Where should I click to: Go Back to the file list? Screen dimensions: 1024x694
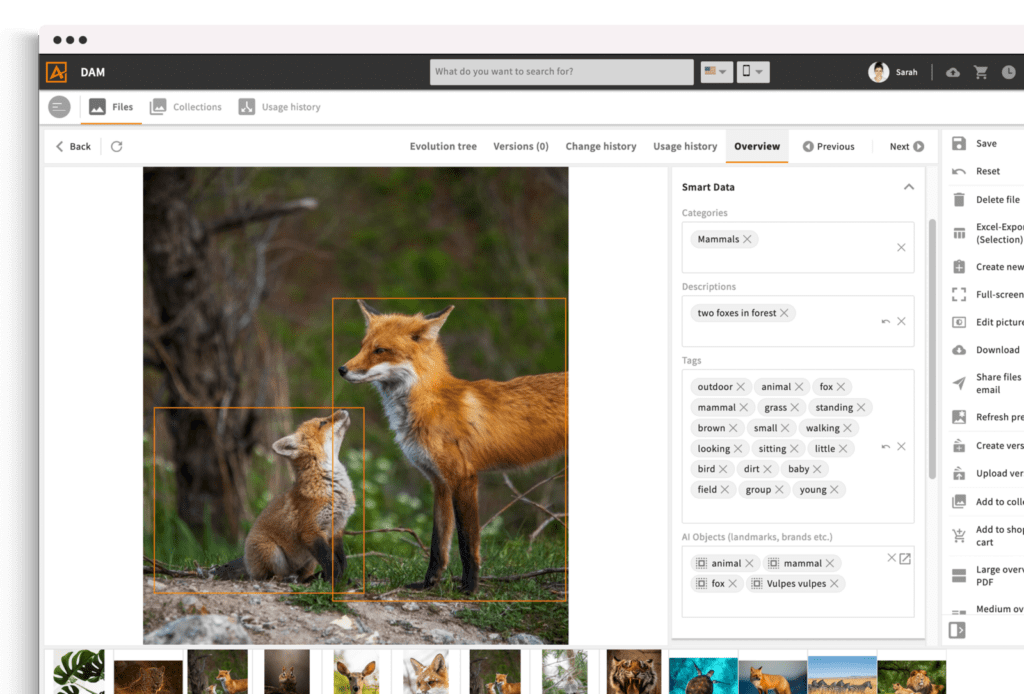click(73, 146)
